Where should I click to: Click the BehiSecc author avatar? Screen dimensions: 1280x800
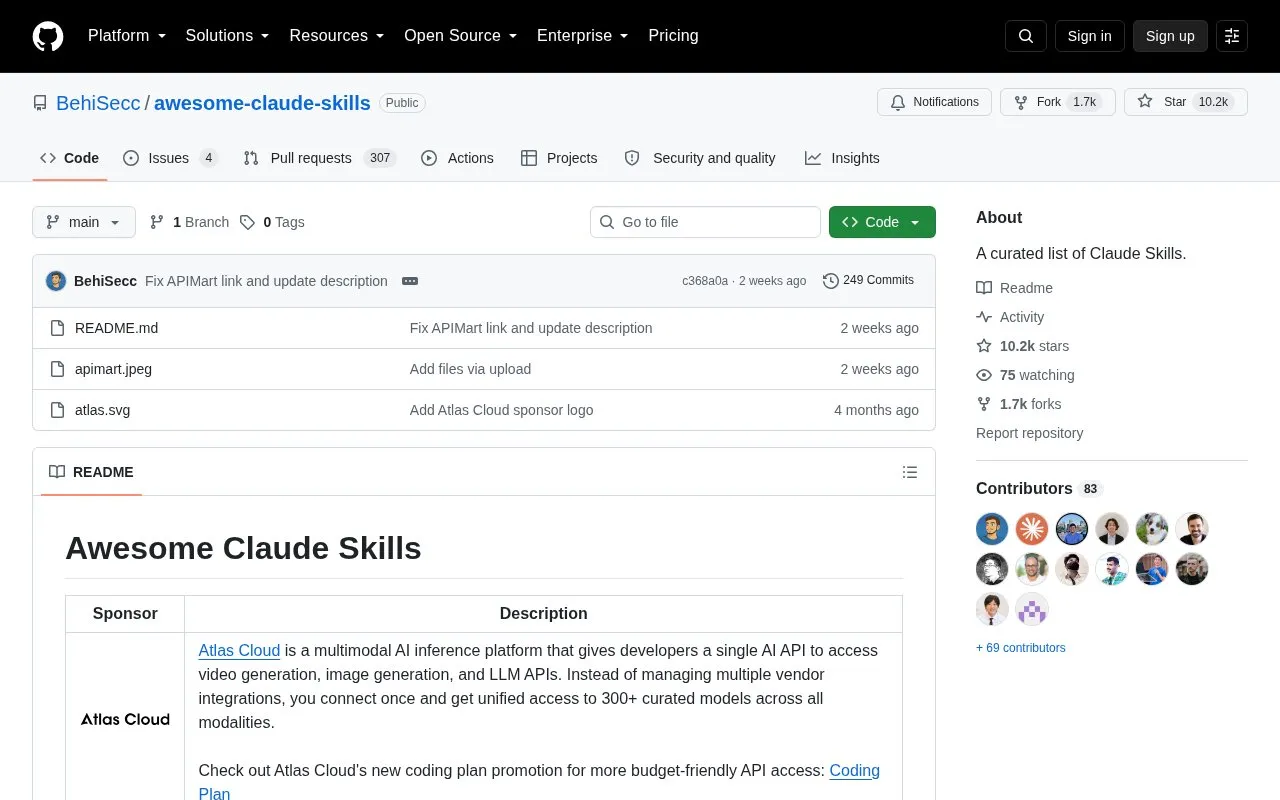56,281
